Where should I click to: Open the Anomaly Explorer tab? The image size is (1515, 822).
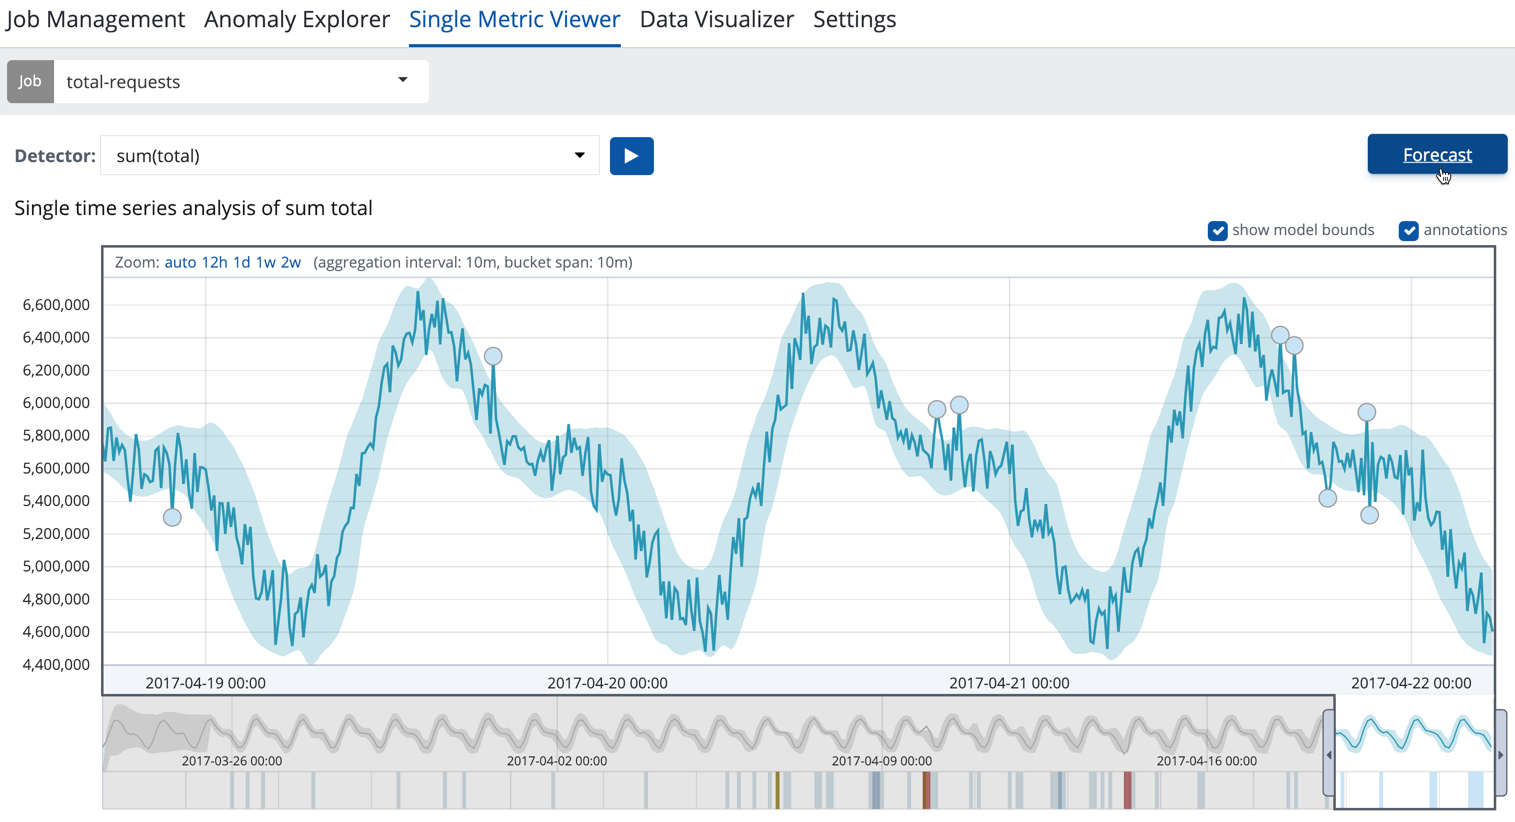pyautogui.click(x=296, y=19)
